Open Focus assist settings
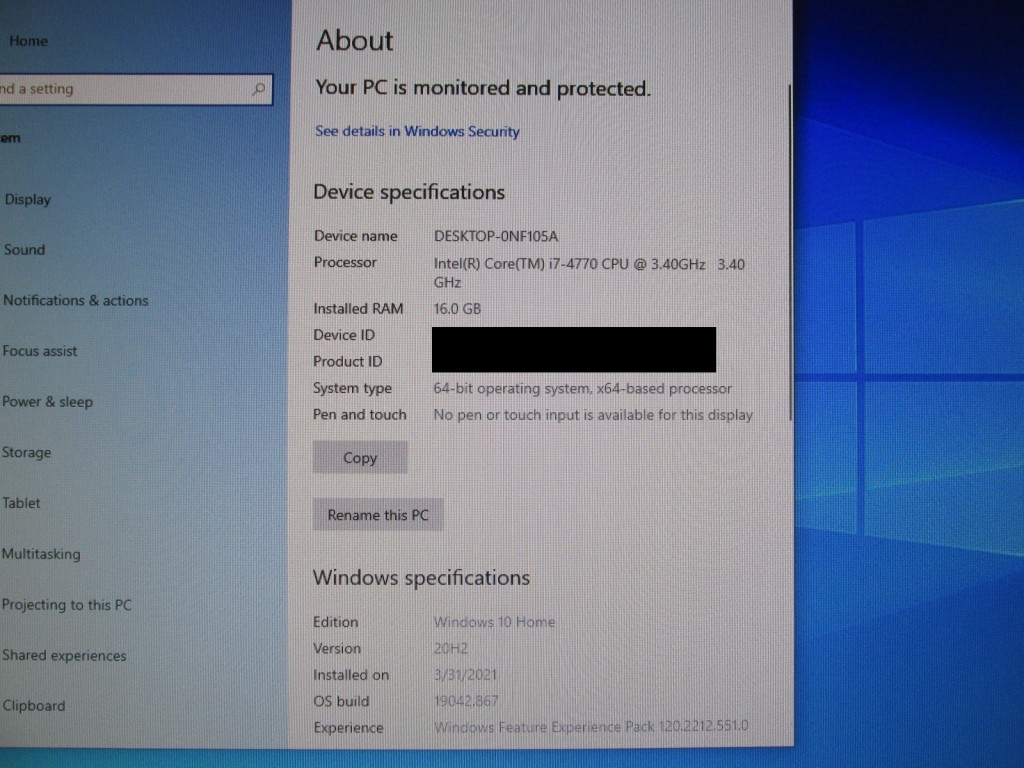 pyautogui.click(x=40, y=351)
